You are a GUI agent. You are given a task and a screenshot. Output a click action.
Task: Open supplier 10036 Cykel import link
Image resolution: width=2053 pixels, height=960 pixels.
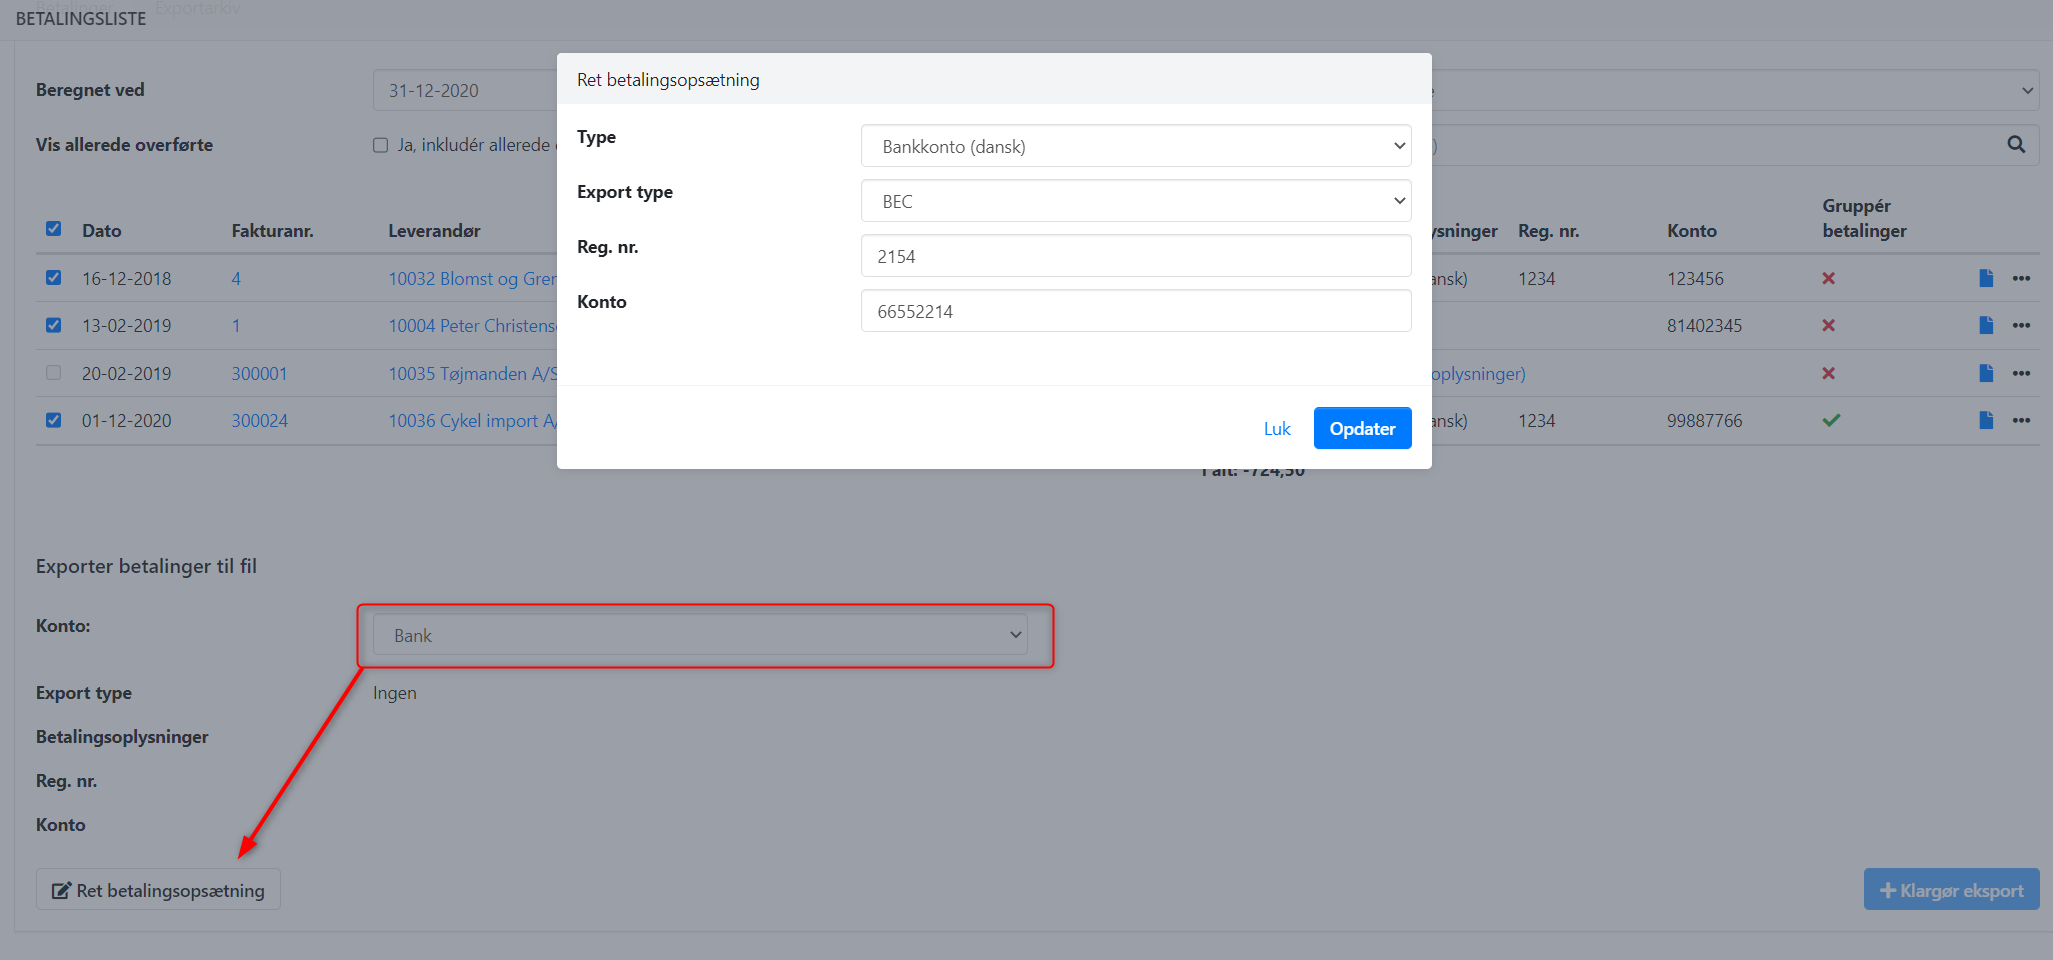click(472, 420)
